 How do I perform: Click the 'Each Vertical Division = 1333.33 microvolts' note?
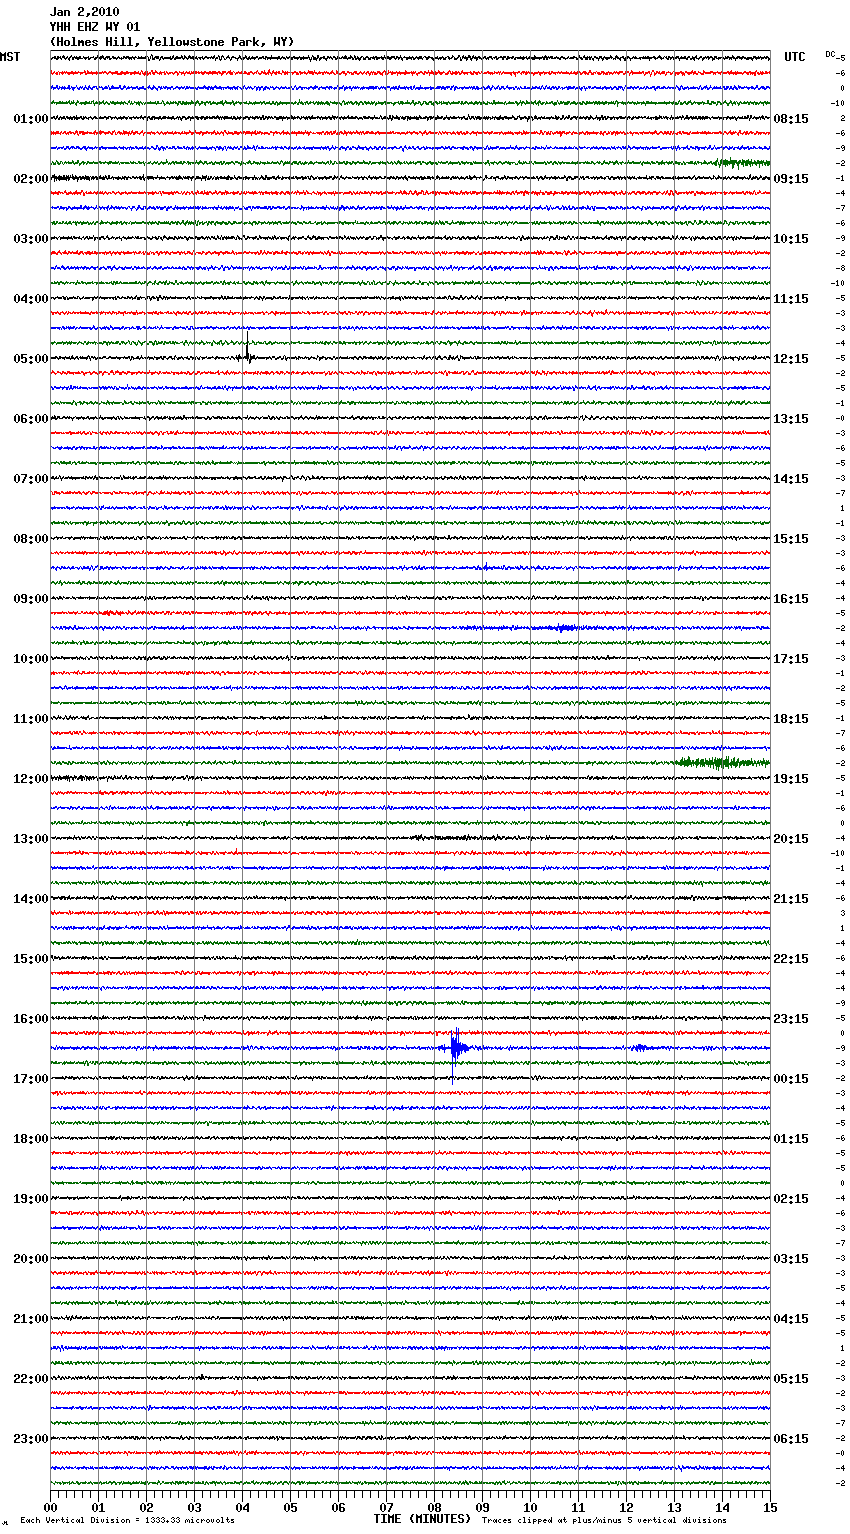click(127, 1520)
